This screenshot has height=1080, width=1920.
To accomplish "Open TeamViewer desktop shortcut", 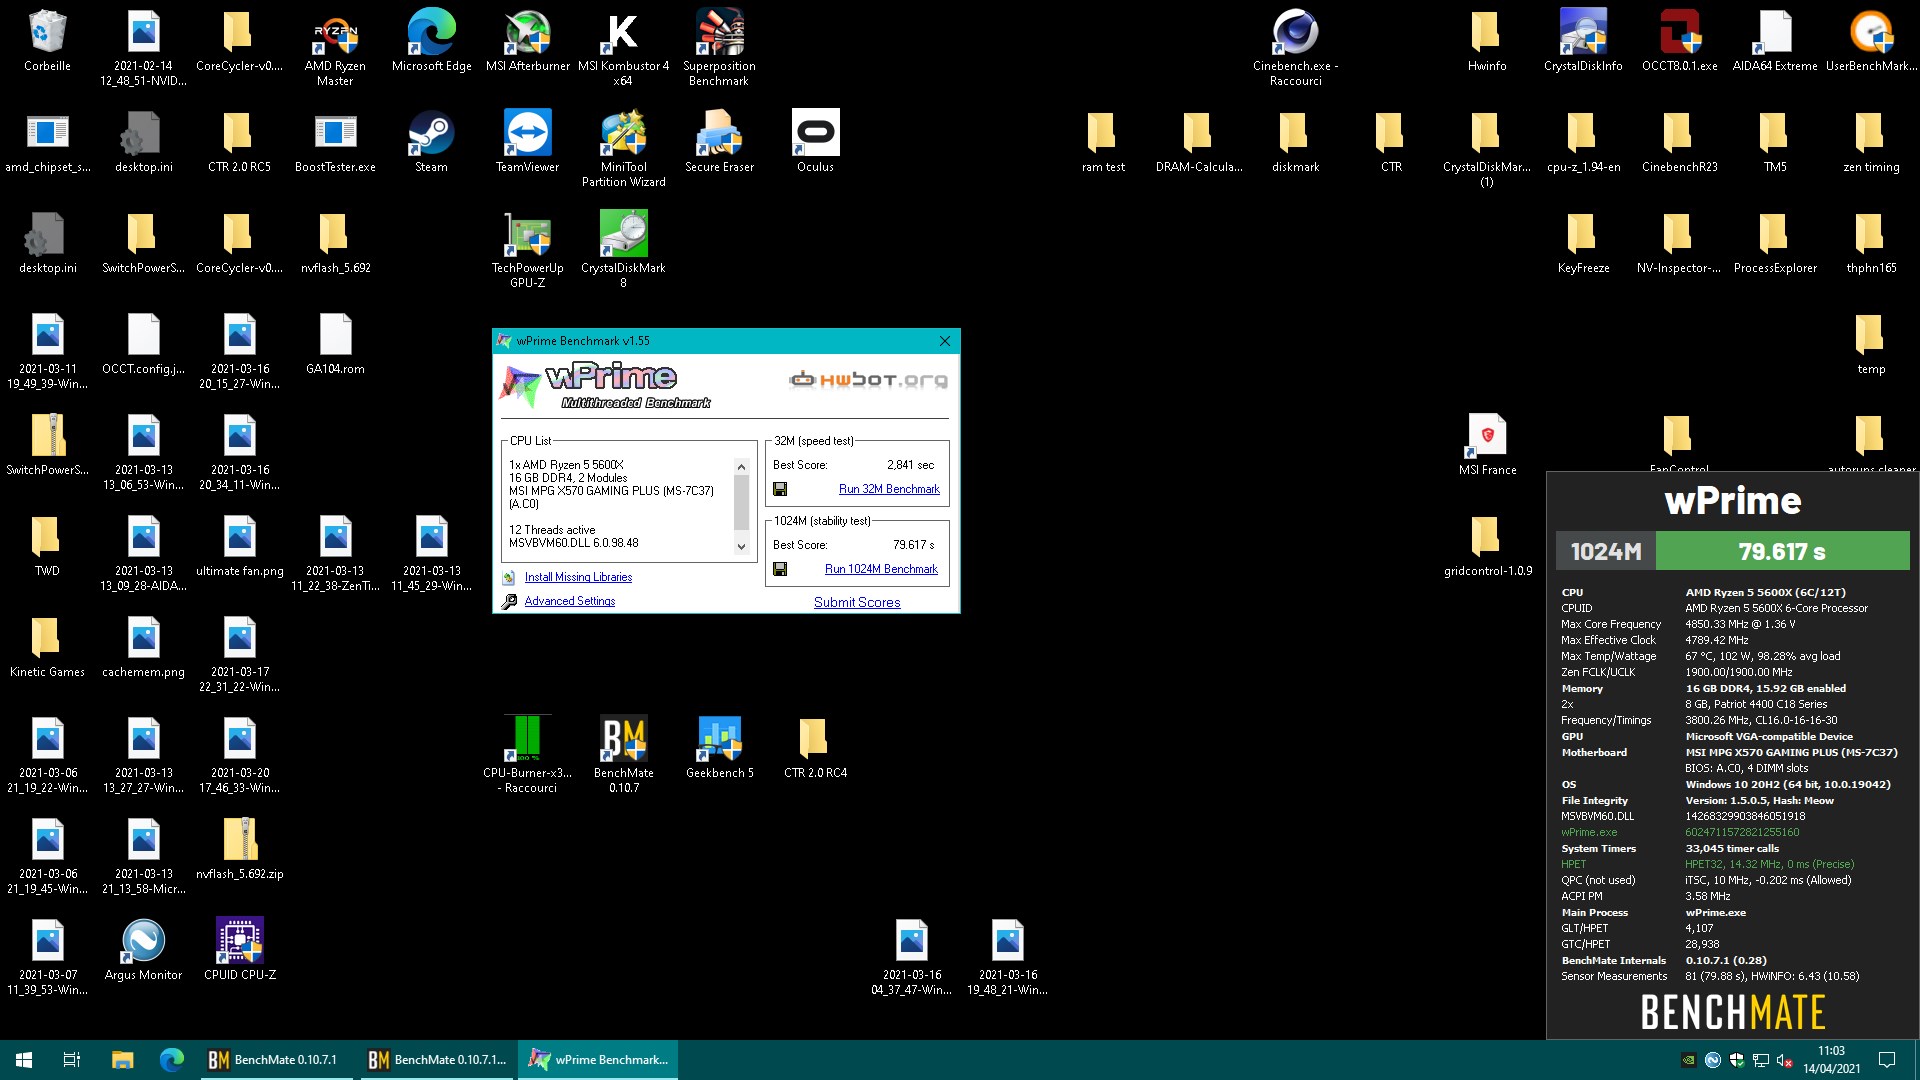I will click(x=527, y=141).
